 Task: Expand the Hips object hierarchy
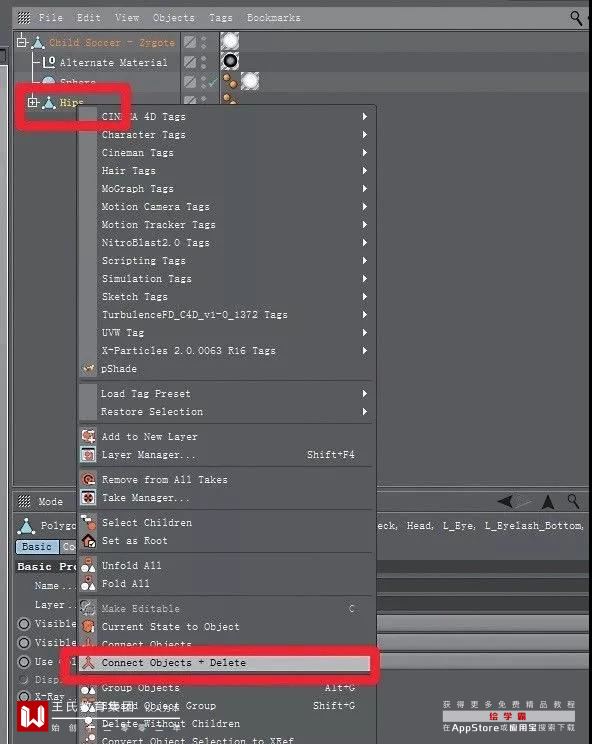(x=32, y=102)
